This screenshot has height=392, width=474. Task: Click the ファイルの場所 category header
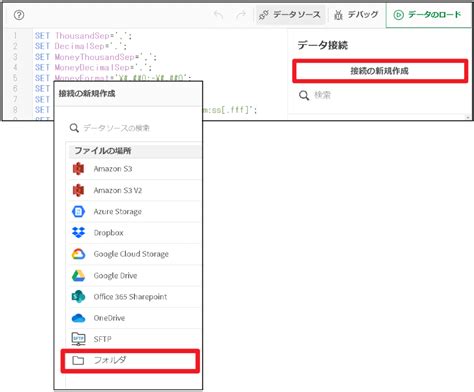pyautogui.click(x=135, y=151)
